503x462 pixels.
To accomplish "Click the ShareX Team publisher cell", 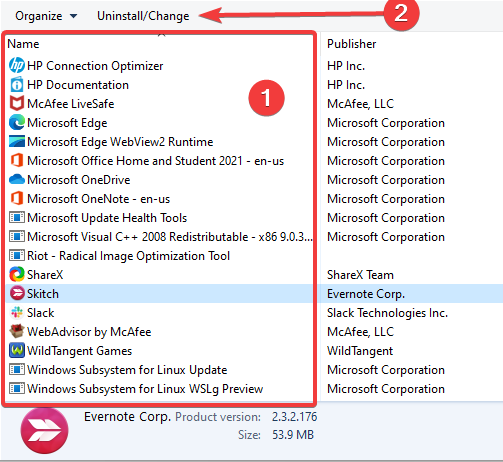I will 360,275.
